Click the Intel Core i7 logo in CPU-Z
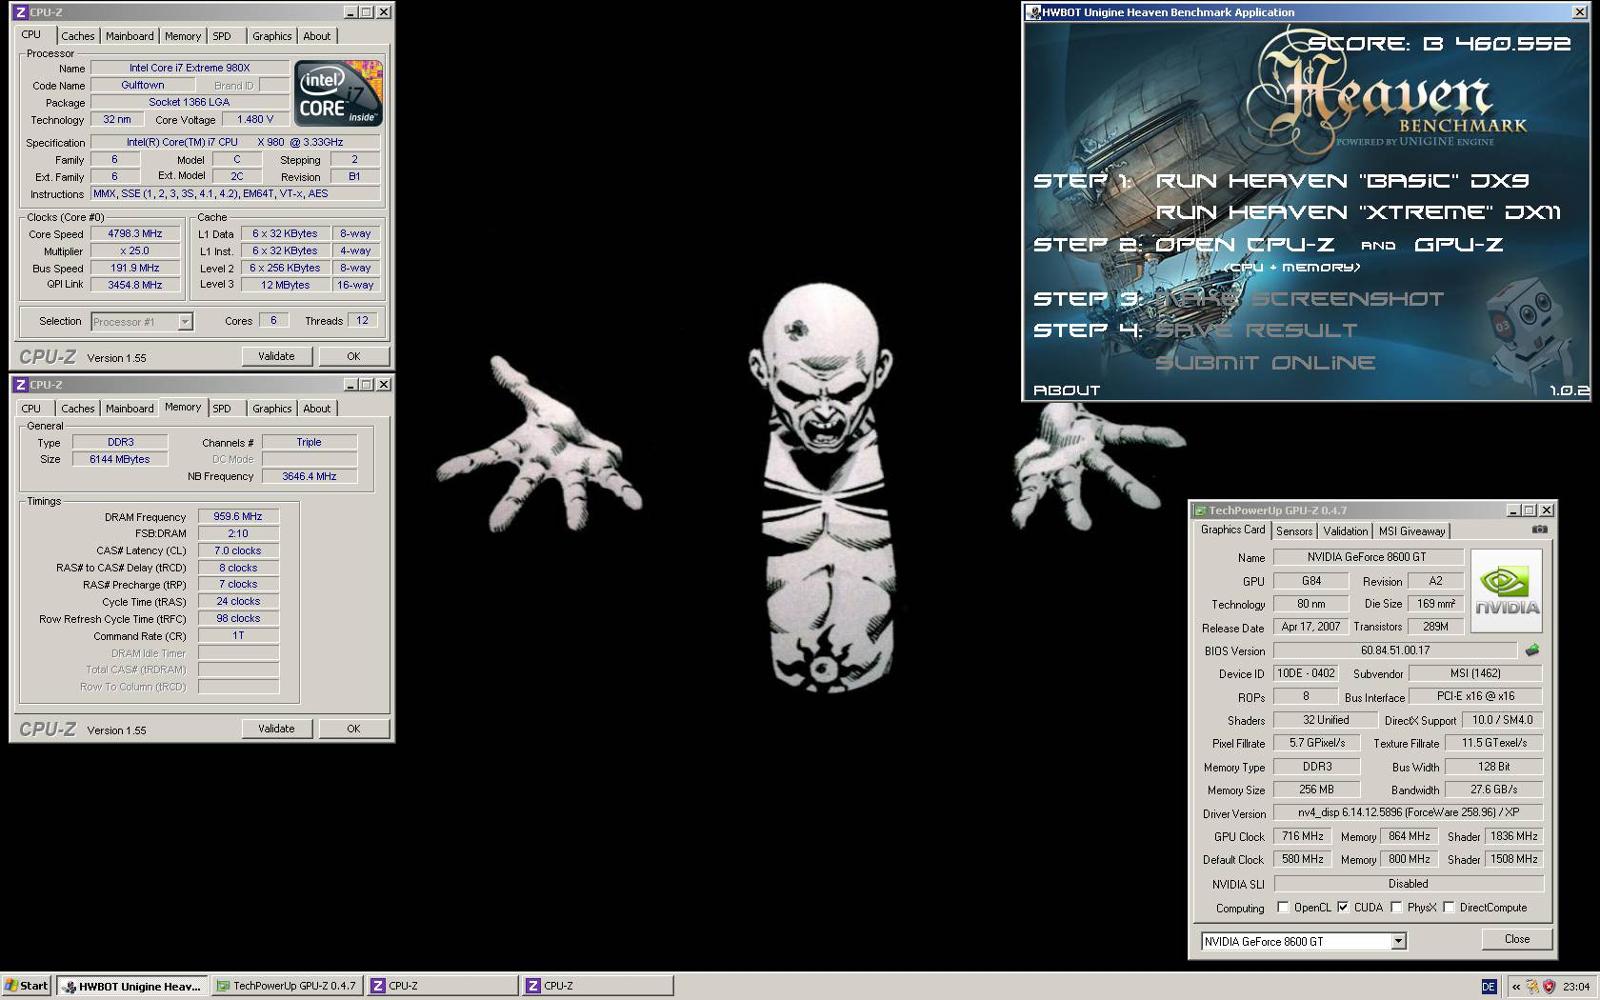The height and width of the screenshot is (1000, 1600). point(338,93)
